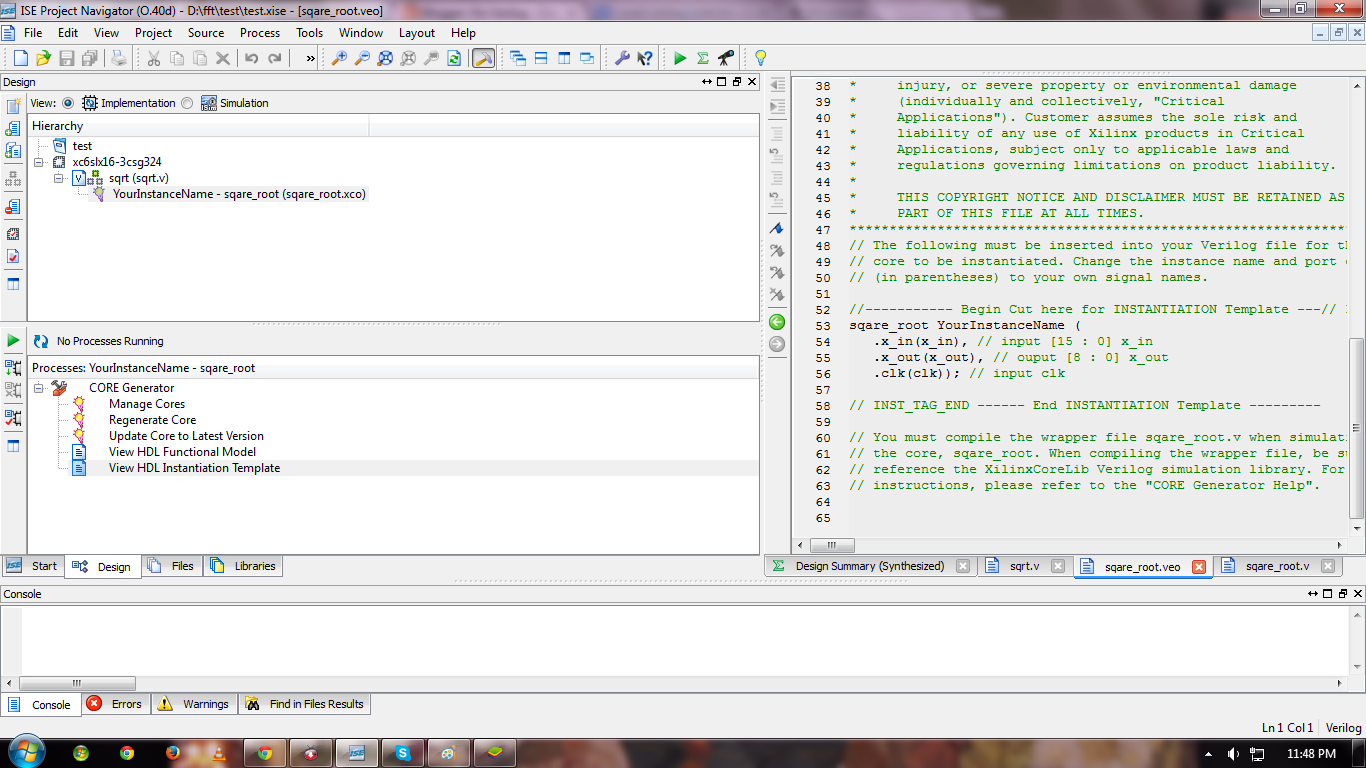Select View HDL Instantiation Template process
1366x768 pixels.
coord(194,468)
